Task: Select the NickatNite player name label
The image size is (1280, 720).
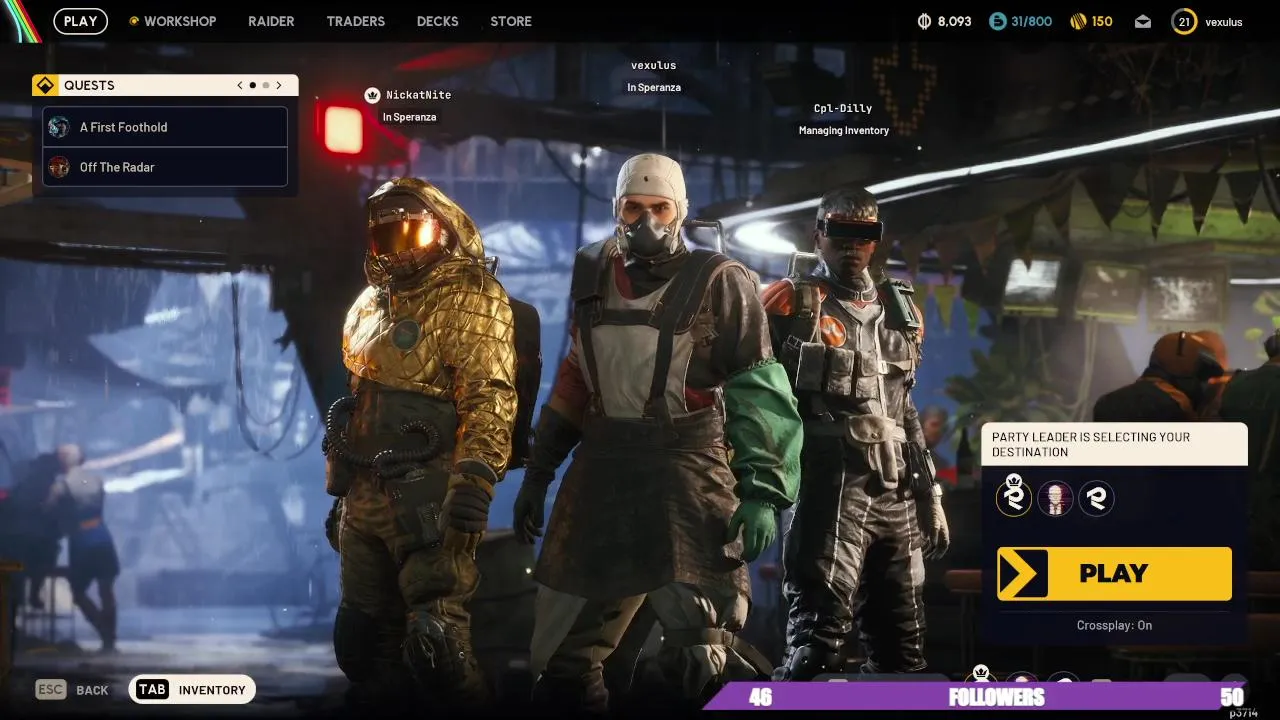Action: [x=419, y=95]
